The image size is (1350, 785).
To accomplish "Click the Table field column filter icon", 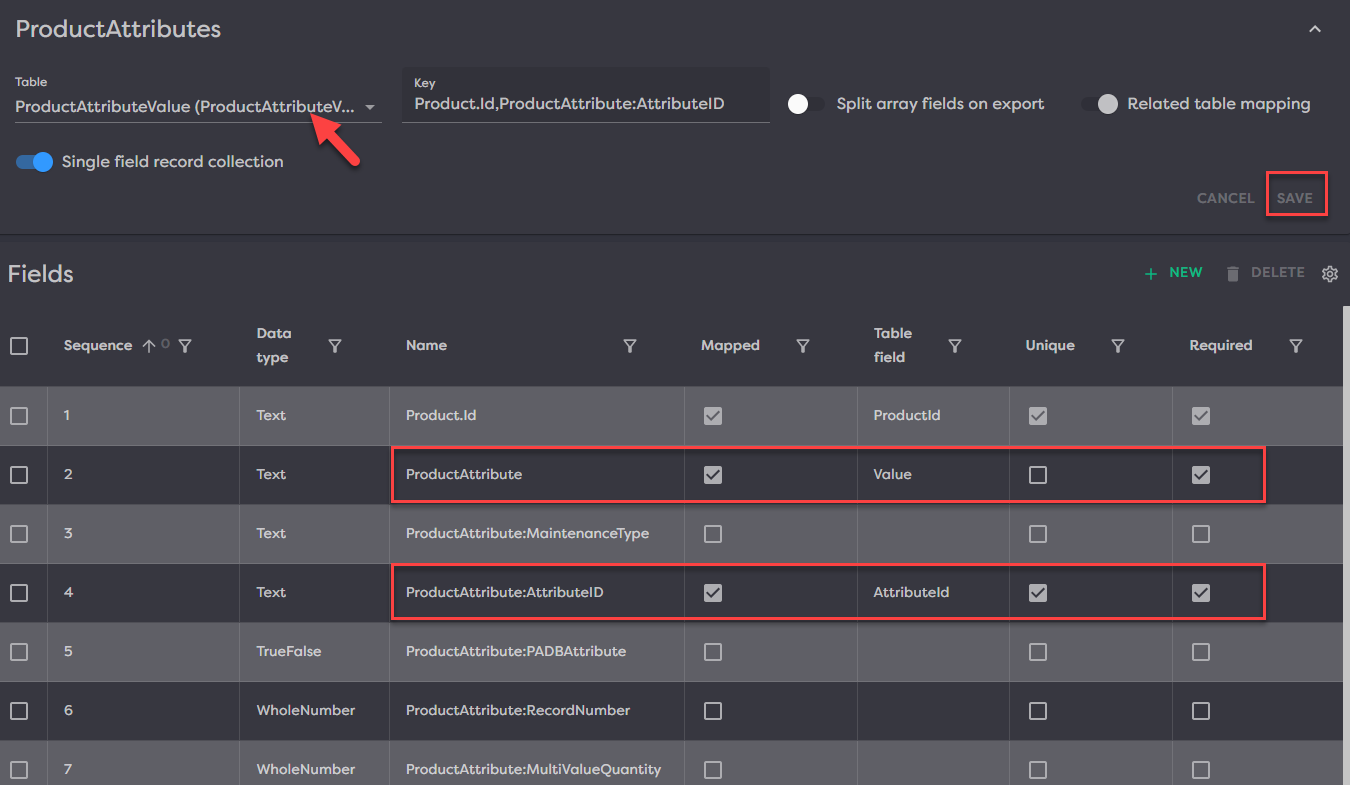I will pyautogui.click(x=955, y=346).
